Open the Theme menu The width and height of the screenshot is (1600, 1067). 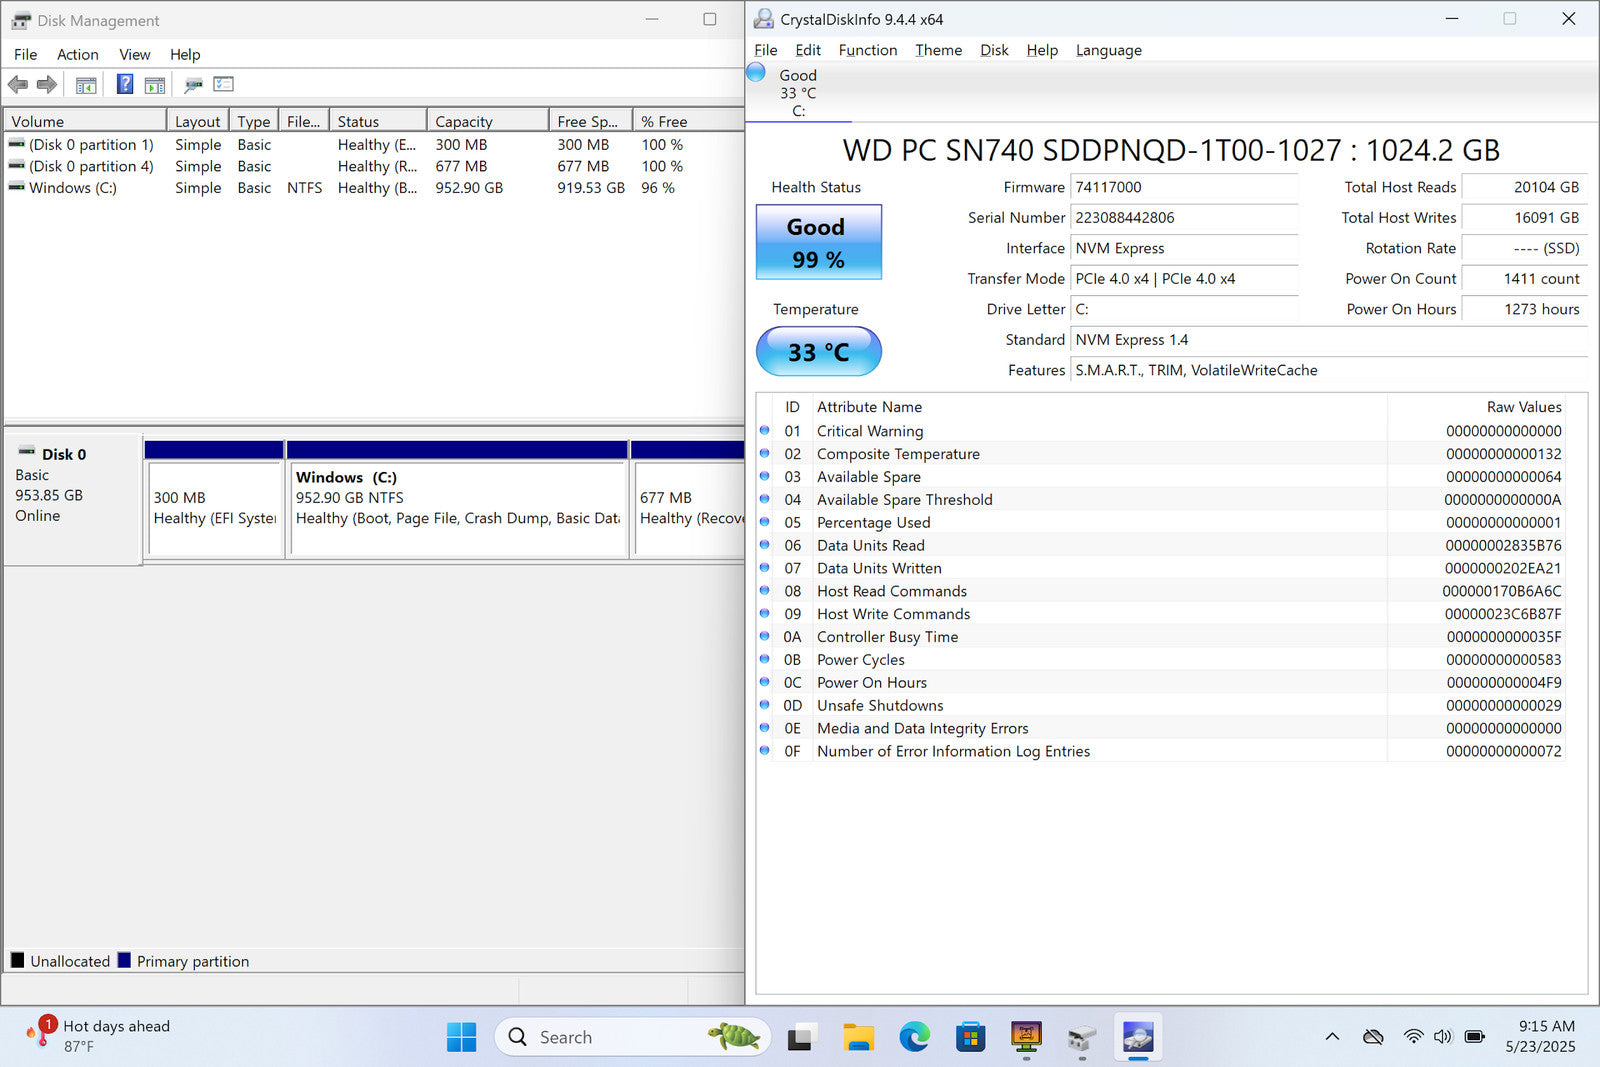pyautogui.click(x=938, y=50)
